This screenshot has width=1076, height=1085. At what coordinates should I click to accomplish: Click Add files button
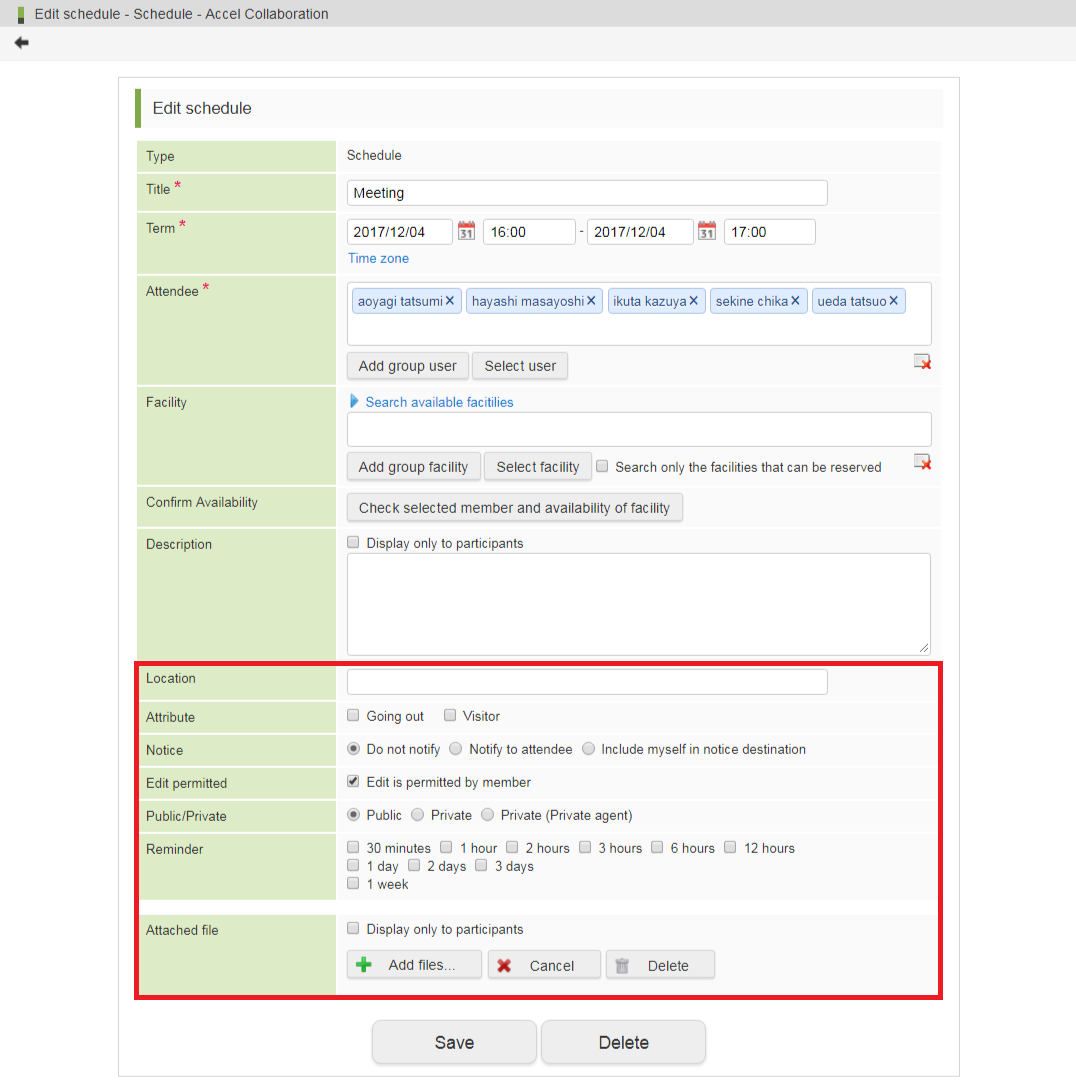414,965
